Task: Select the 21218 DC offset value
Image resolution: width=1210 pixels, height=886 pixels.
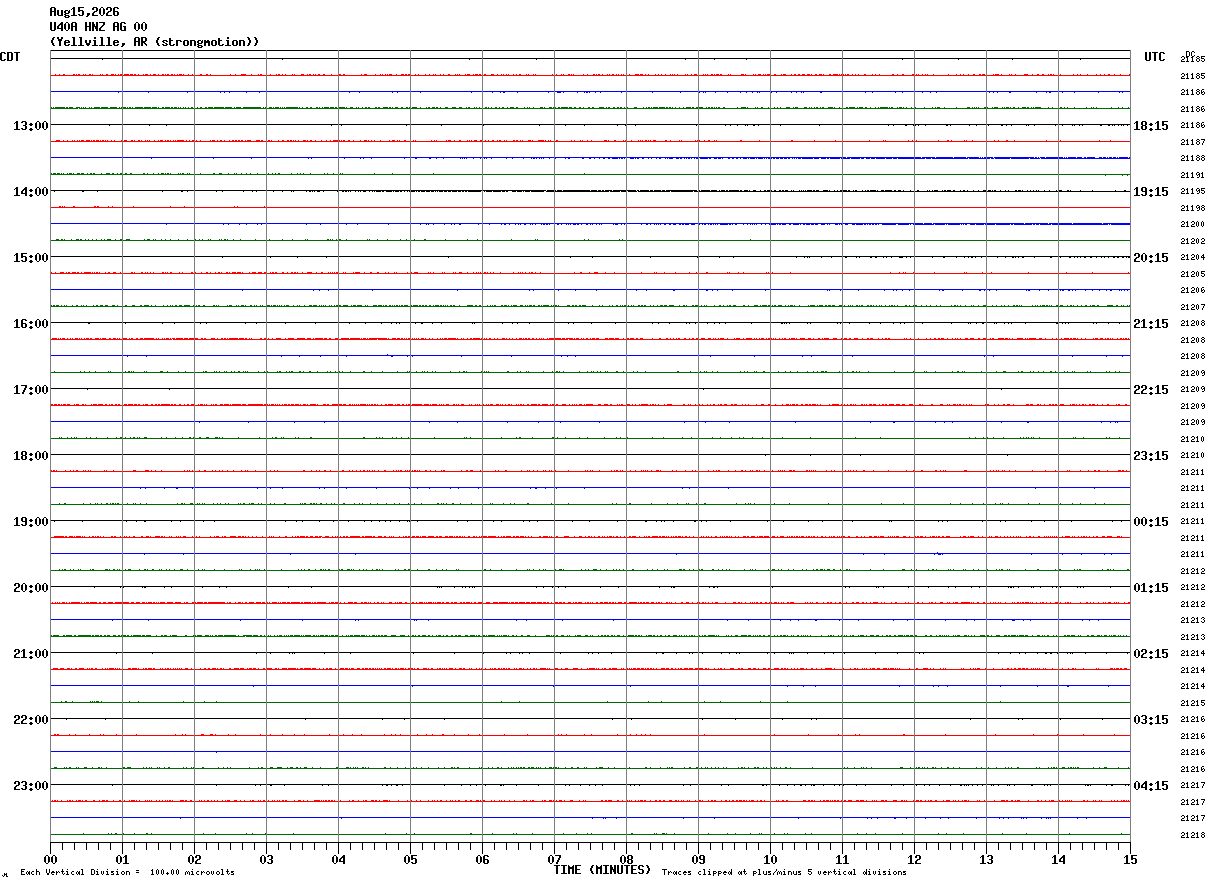Action: point(1192,835)
